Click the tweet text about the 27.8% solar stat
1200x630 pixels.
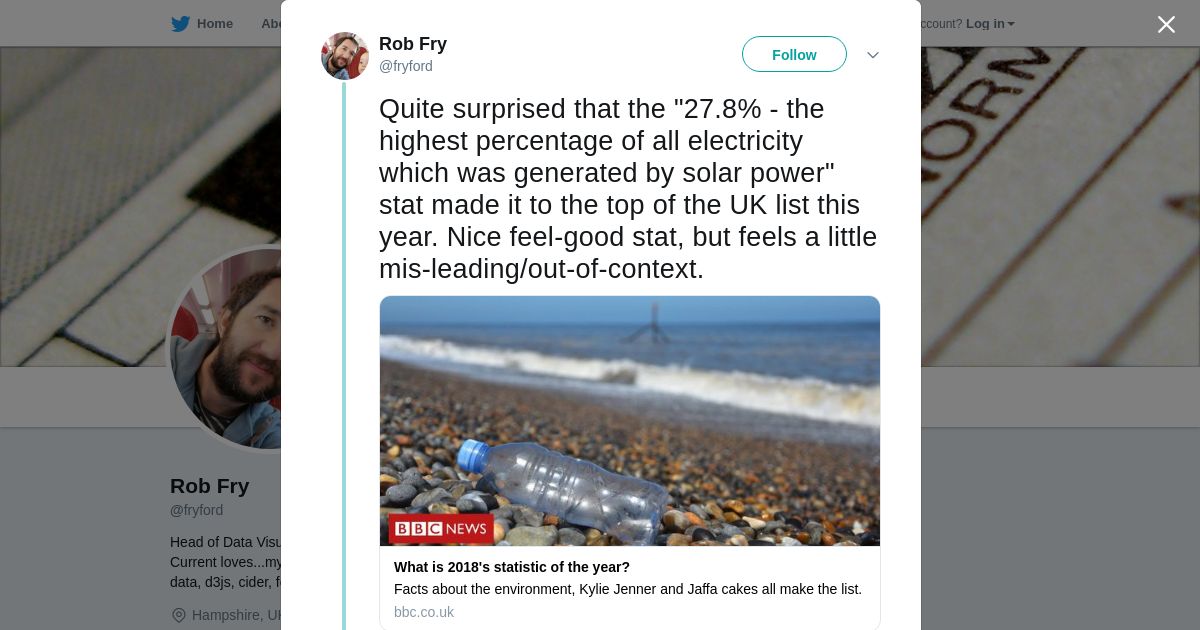pyautogui.click(x=628, y=188)
